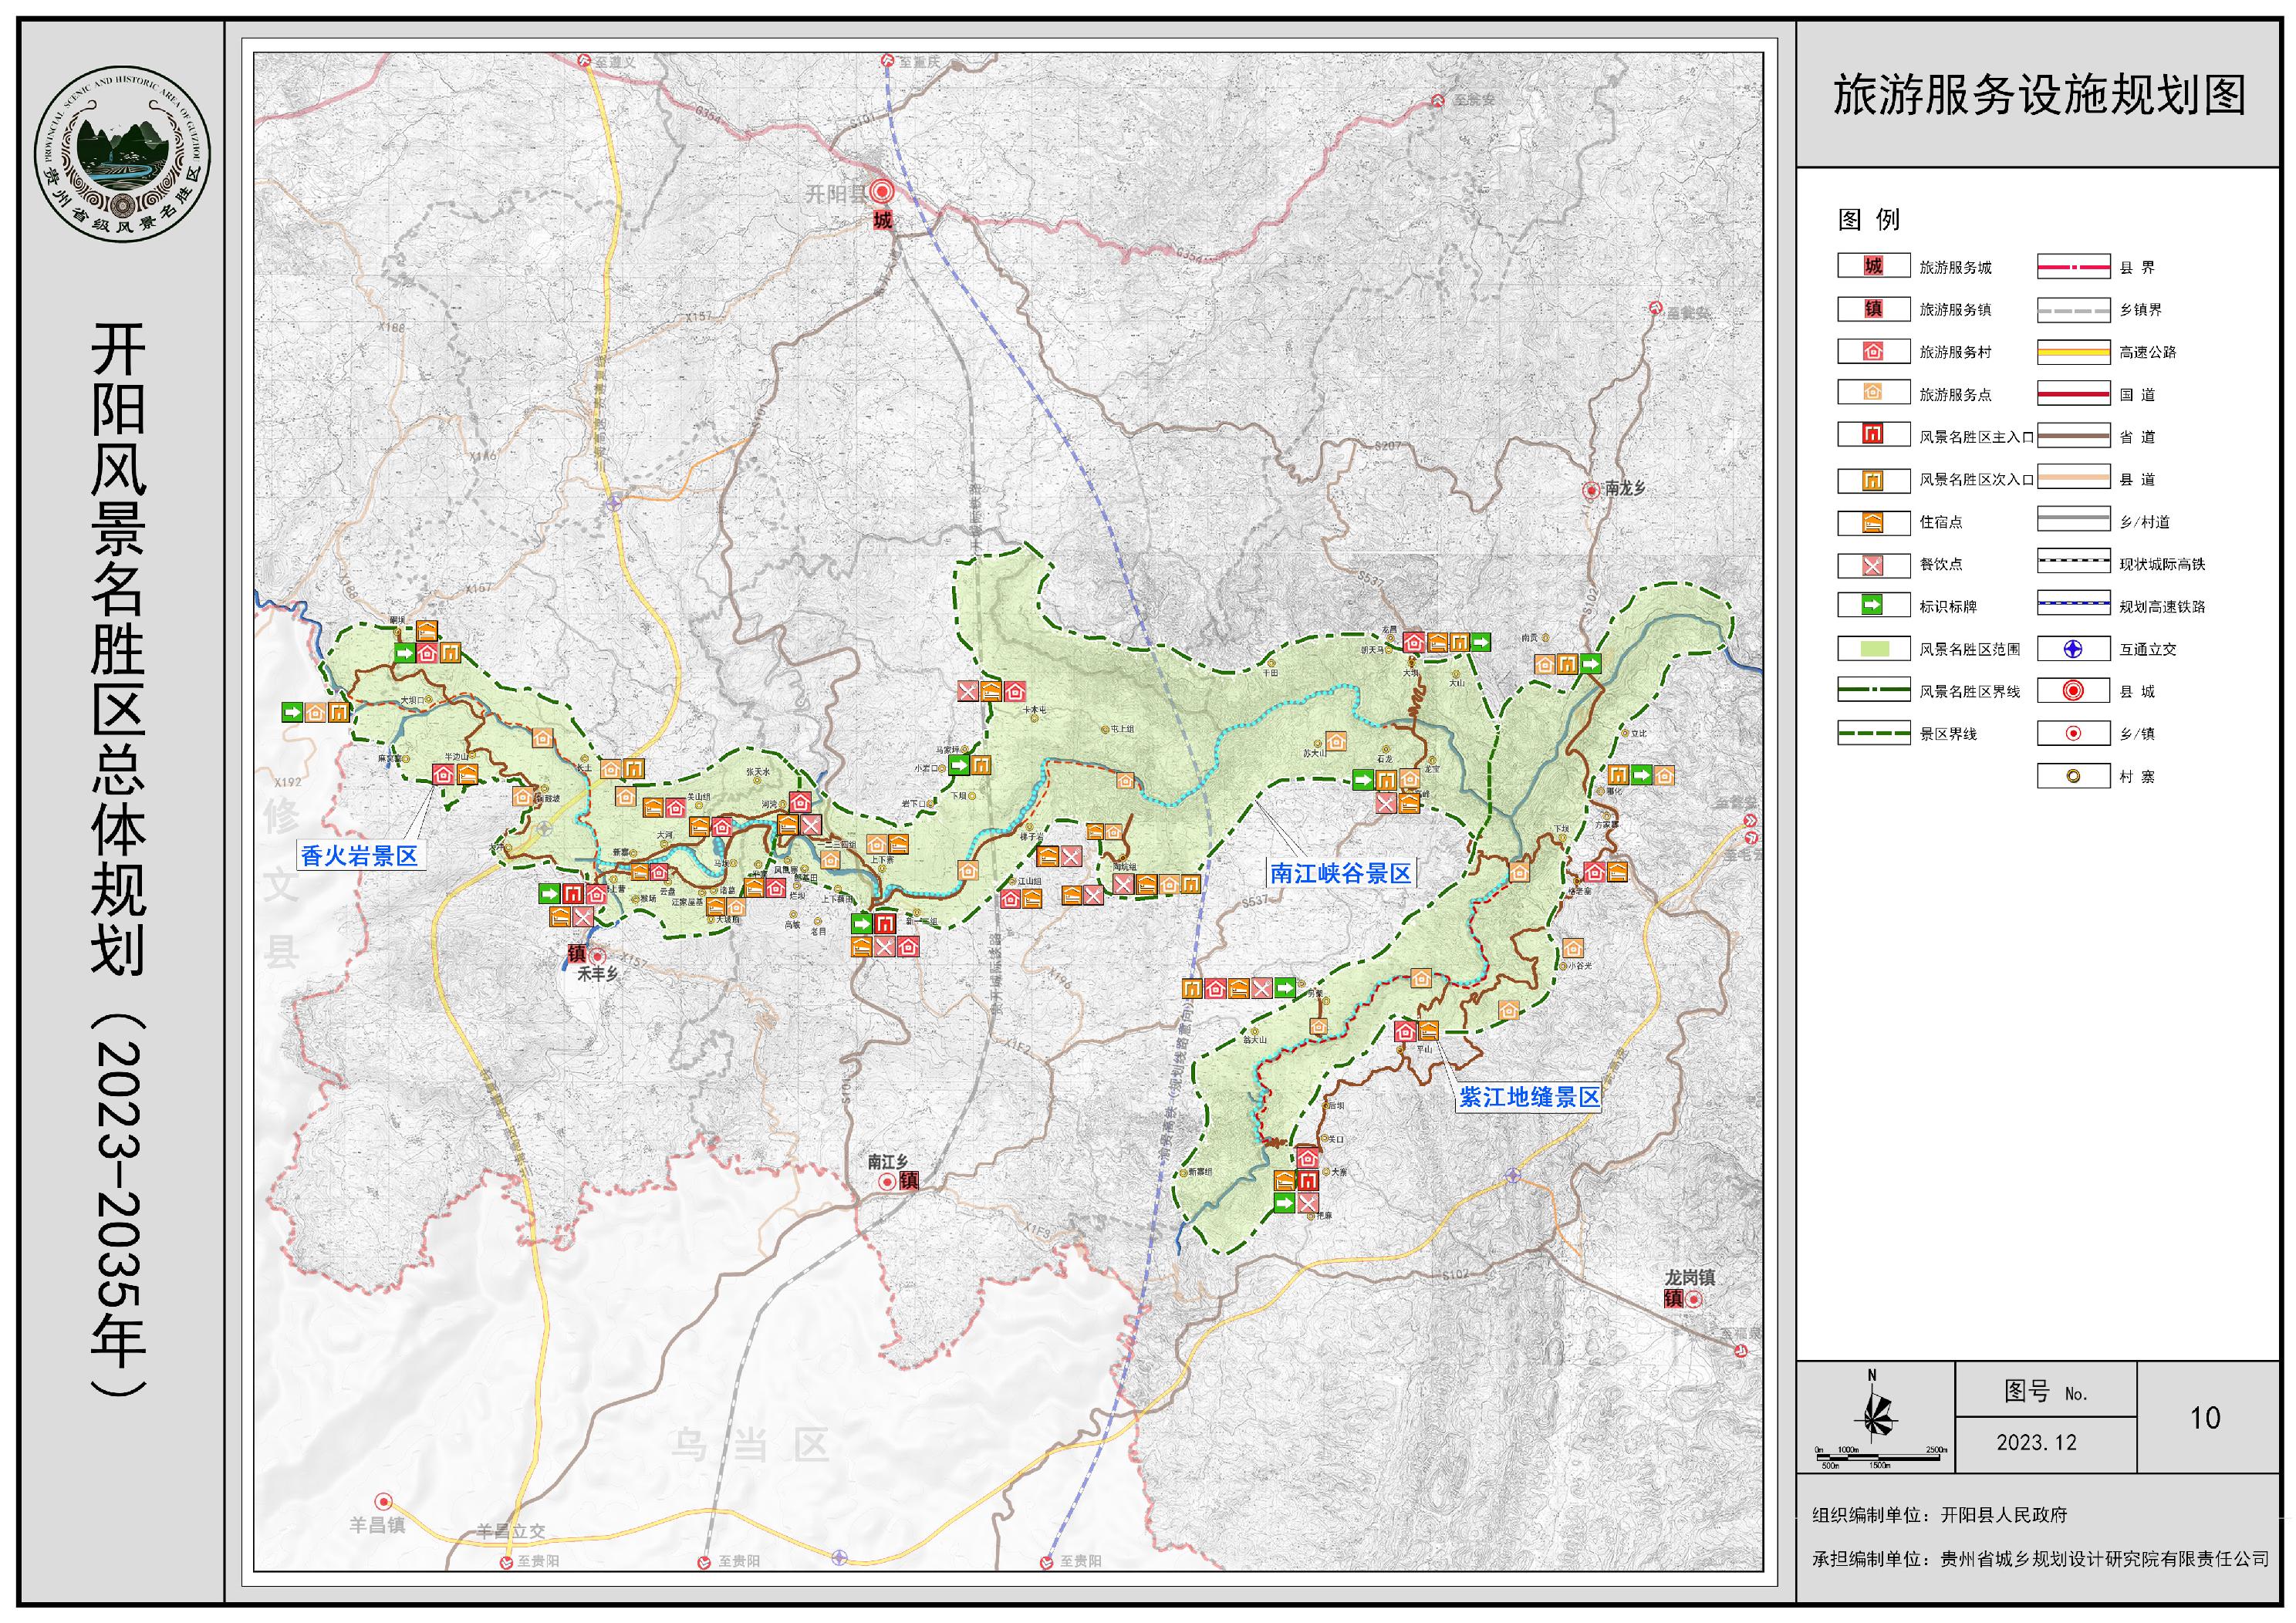Click the 旅游服务村 house icon in legend
Image resolution: width=2296 pixels, height=1623 pixels.
pyautogui.click(x=1873, y=351)
